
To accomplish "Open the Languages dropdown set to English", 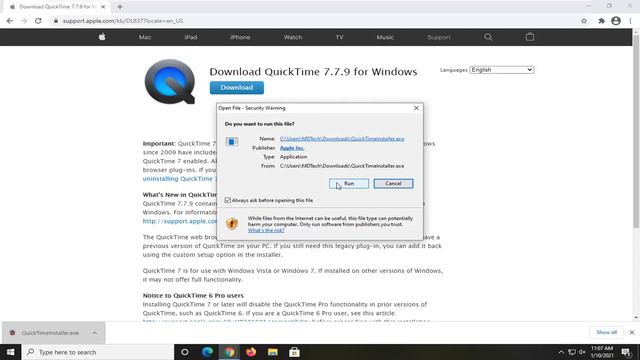I will tap(502, 70).
